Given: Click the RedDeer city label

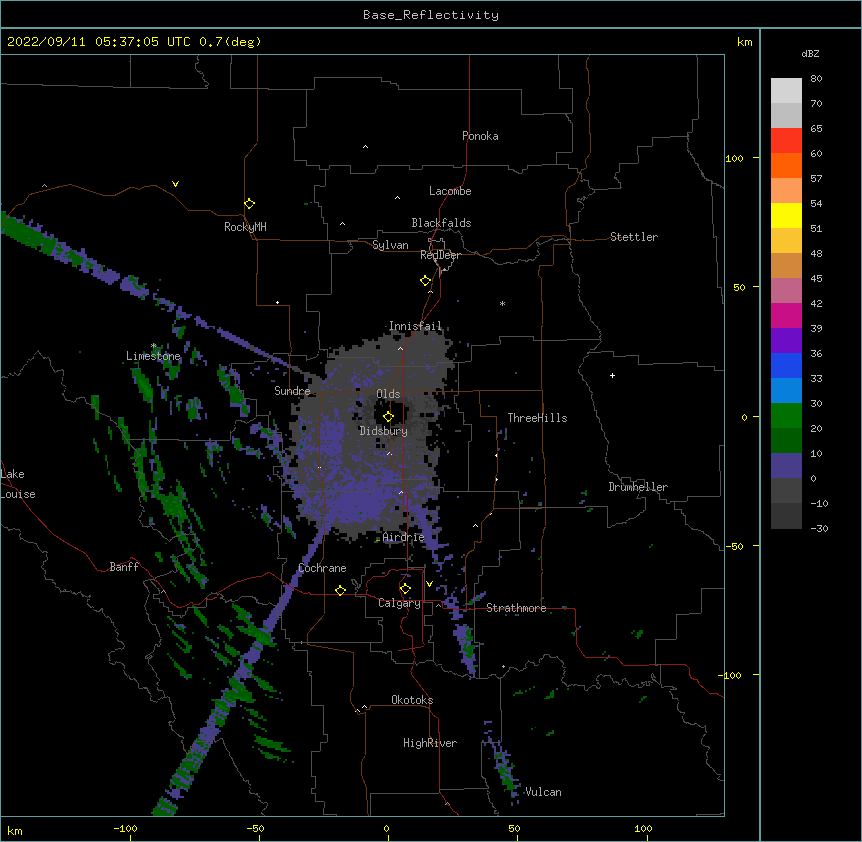Looking at the screenshot, I should 440,255.
